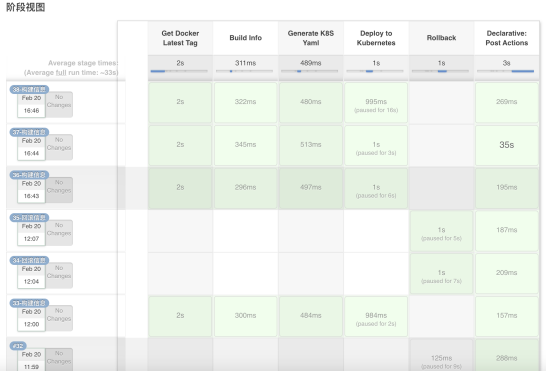The image size is (546, 378).
Task: Open 995ms Deploy to Kubernetes stage cell
Action: 376,102
